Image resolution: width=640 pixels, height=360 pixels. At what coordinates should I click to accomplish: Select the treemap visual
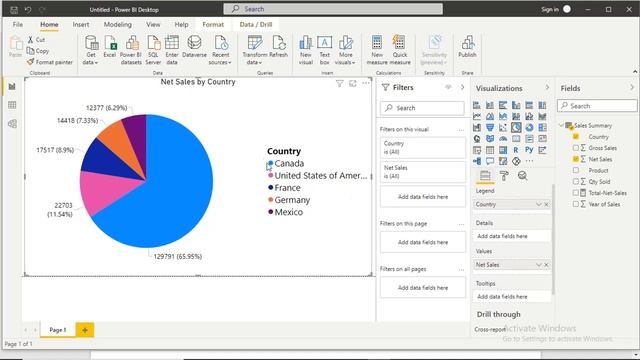[x=542, y=127]
